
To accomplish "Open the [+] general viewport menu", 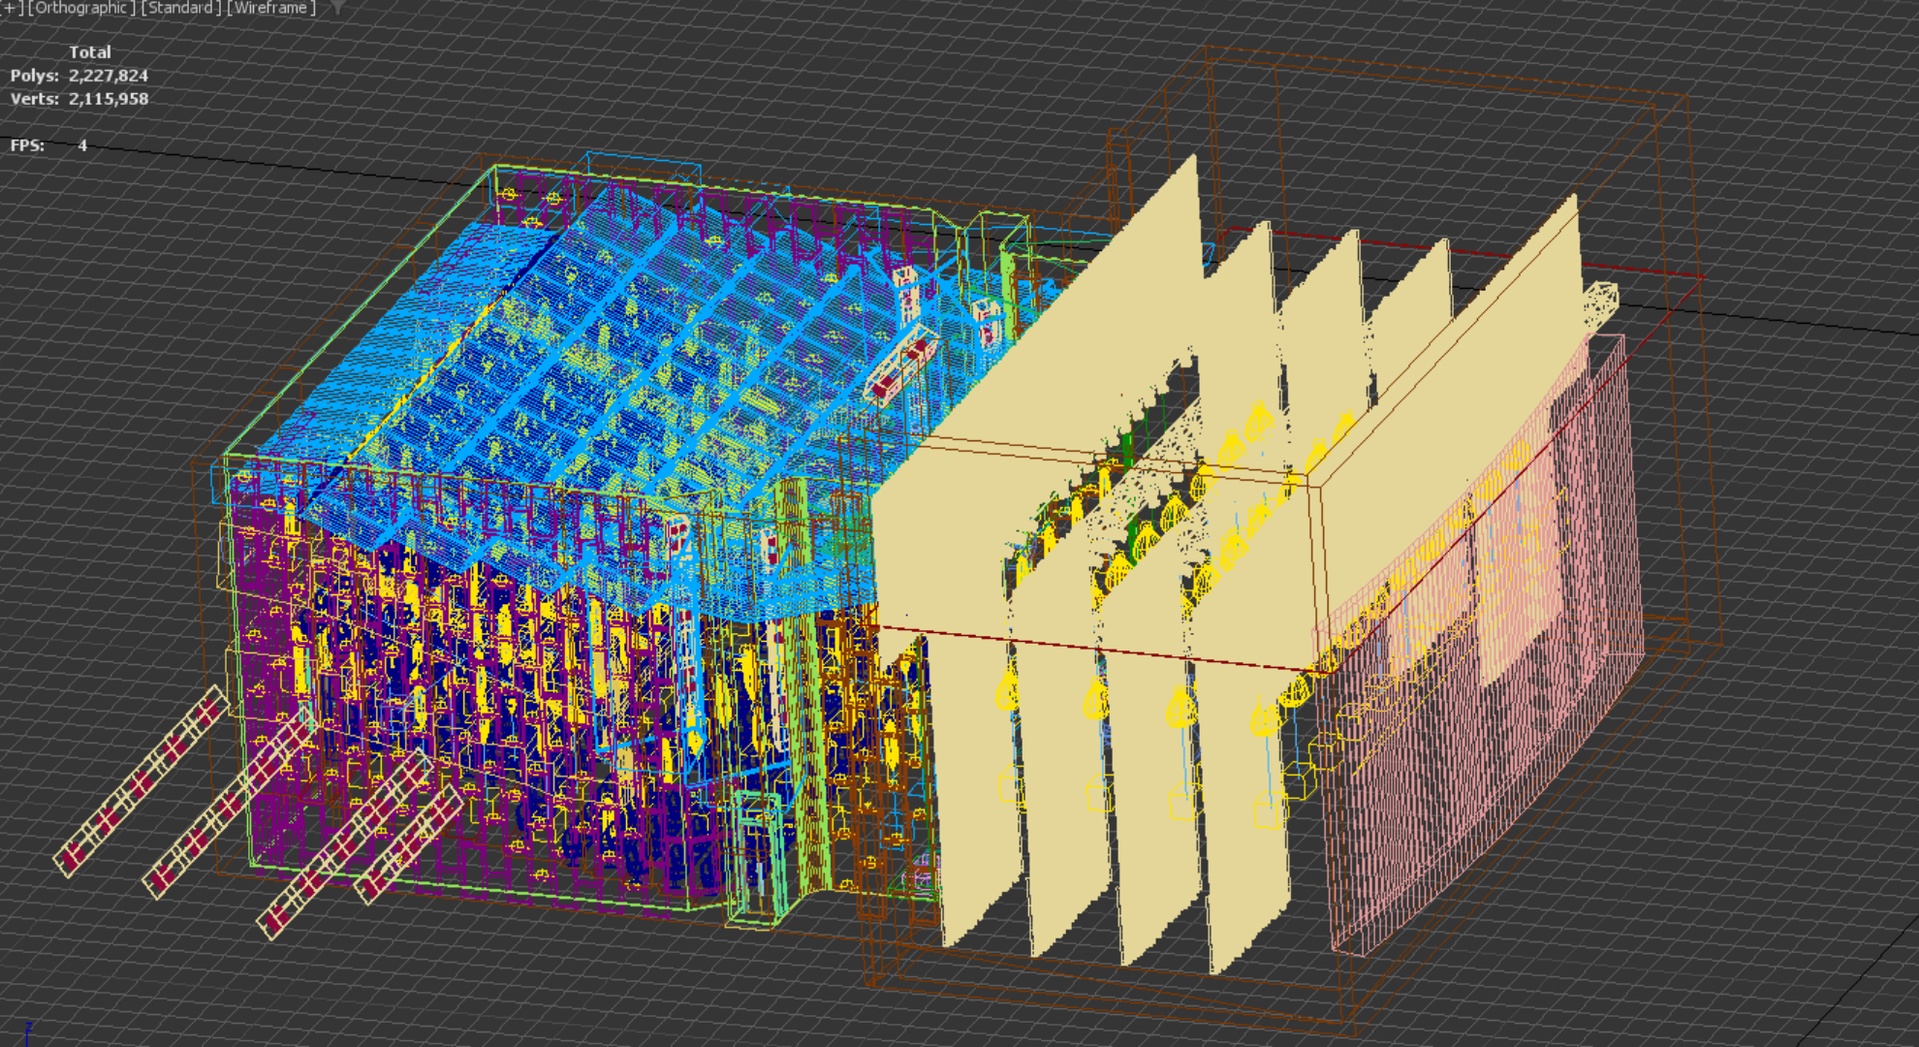I will pos(12,8).
